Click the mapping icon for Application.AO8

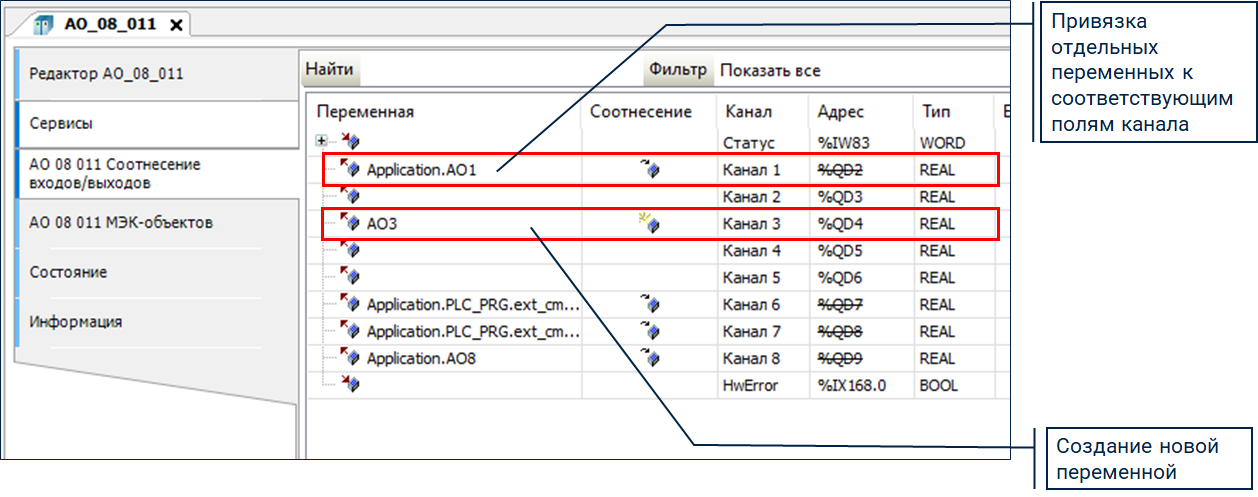coord(650,359)
